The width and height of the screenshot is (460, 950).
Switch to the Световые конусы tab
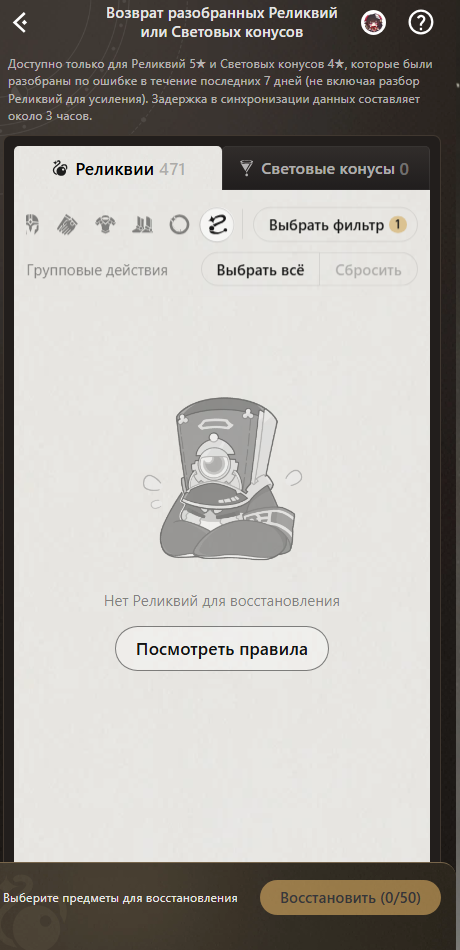(x=325, y=168)
